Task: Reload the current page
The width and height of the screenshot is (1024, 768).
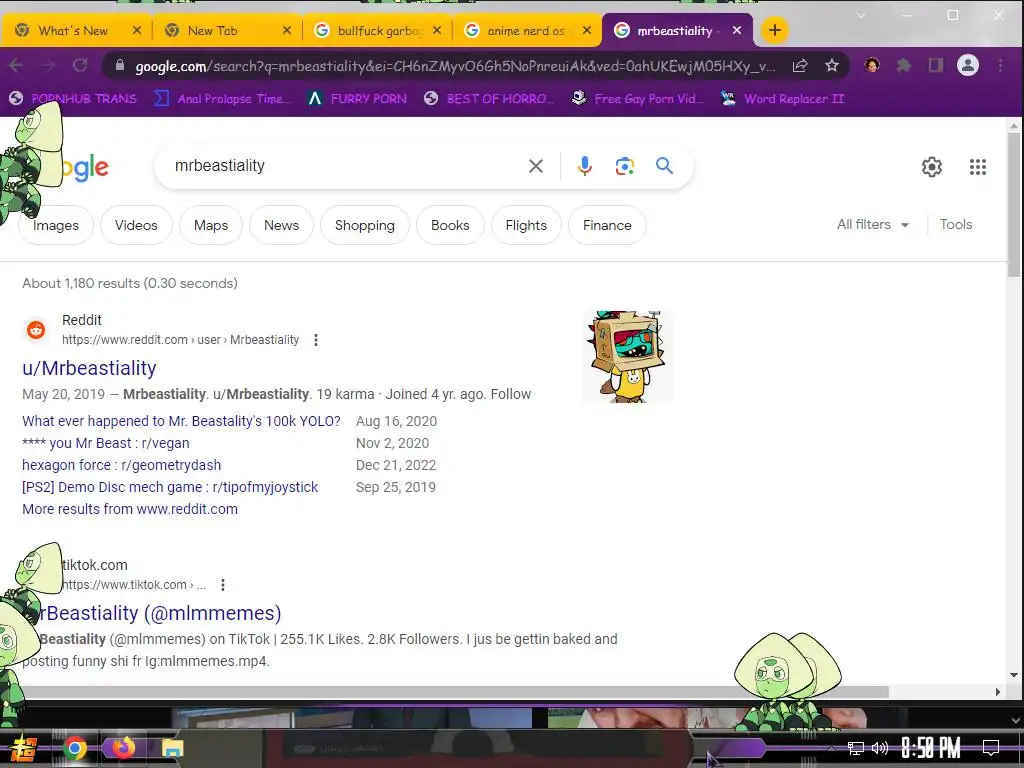Action: (x=80, y=65)
